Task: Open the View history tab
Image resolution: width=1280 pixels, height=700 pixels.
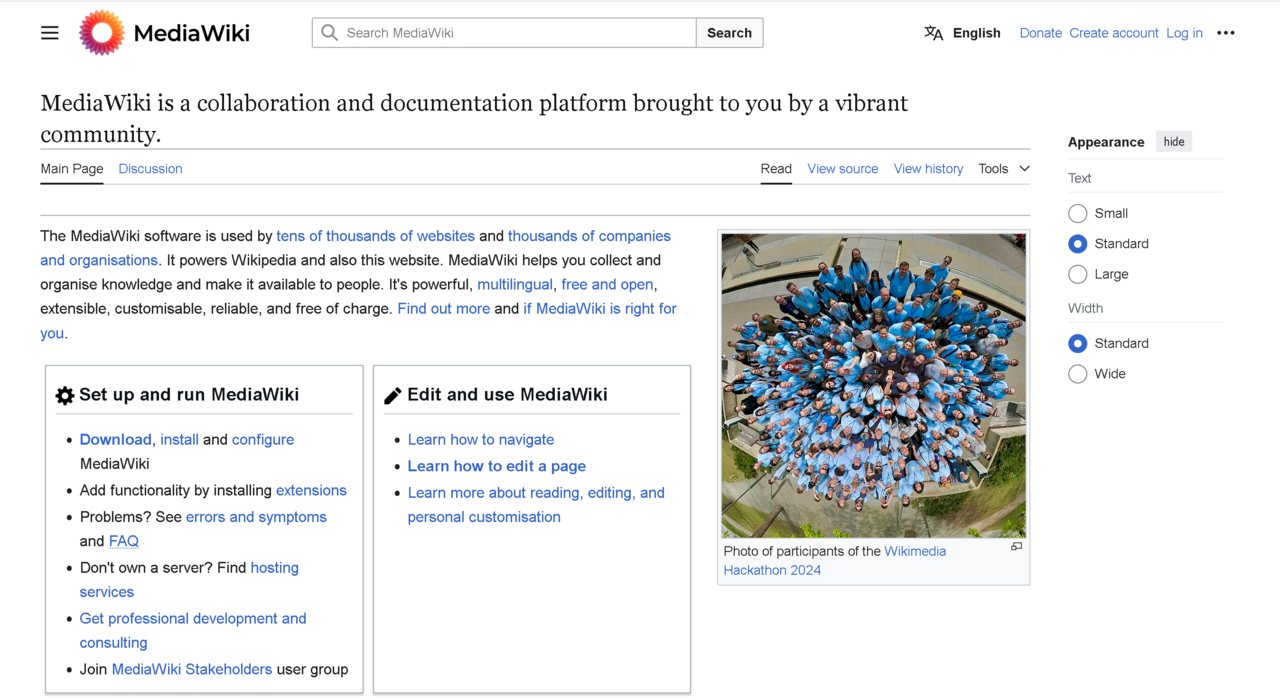Action: (x=928, y=169)
